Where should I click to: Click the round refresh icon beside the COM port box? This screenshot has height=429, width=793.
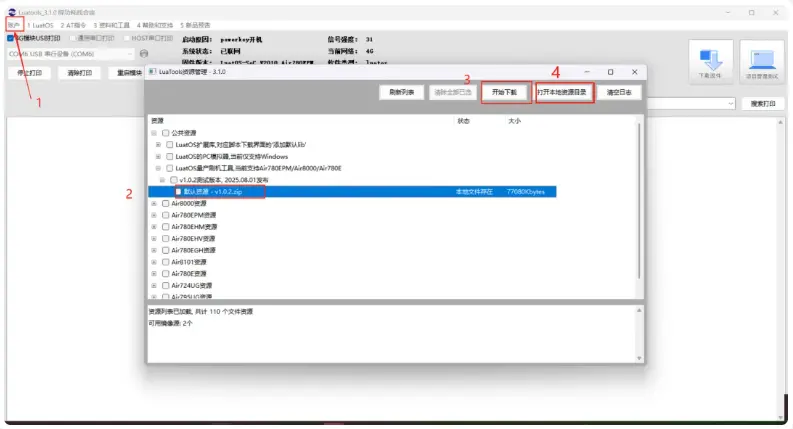[x=144, y=54]
